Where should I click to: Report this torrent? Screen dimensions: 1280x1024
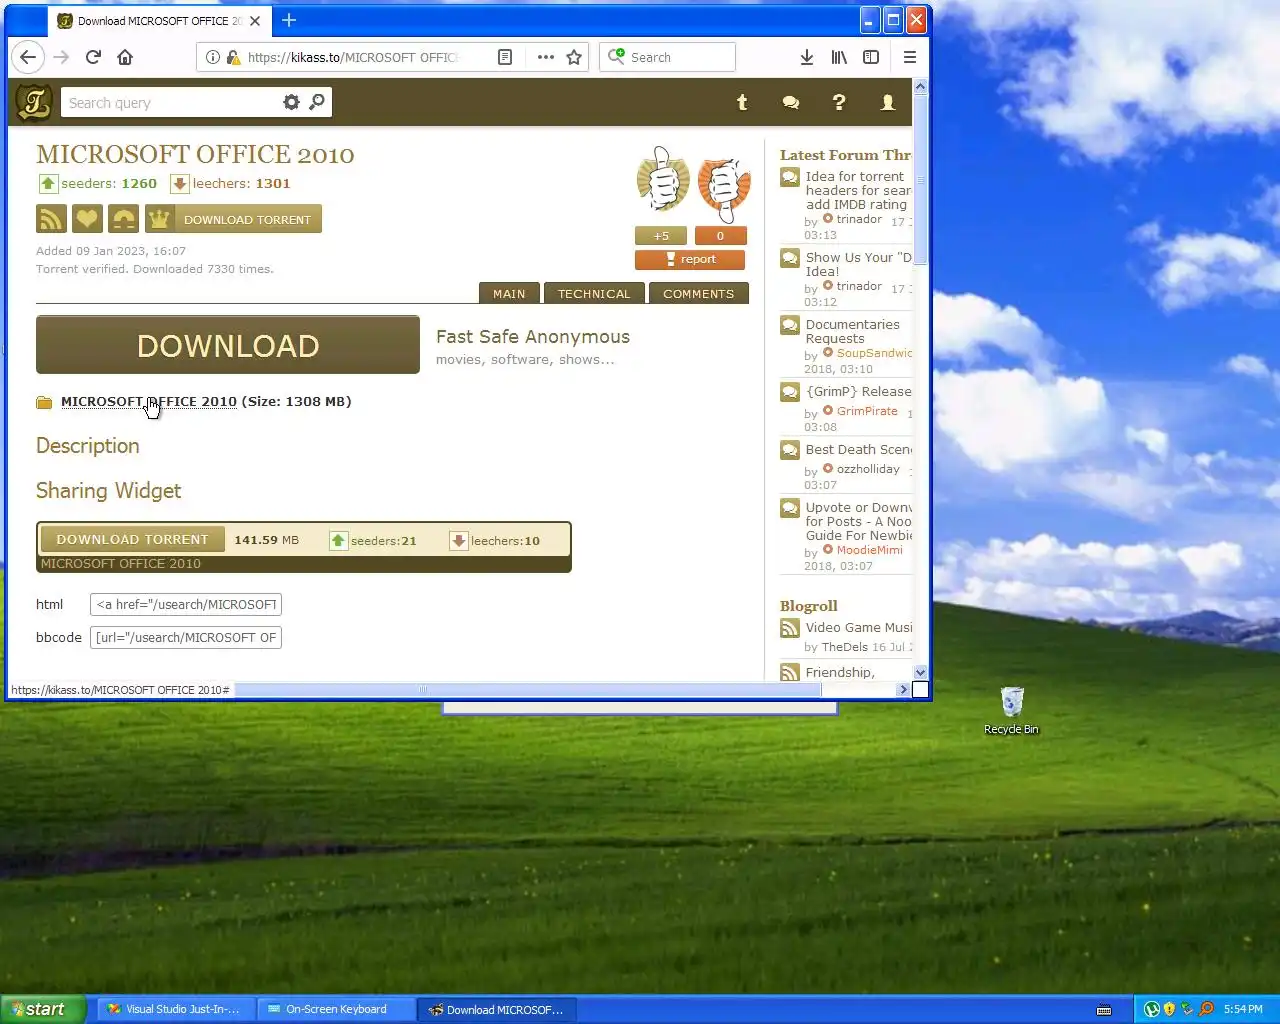690,259
